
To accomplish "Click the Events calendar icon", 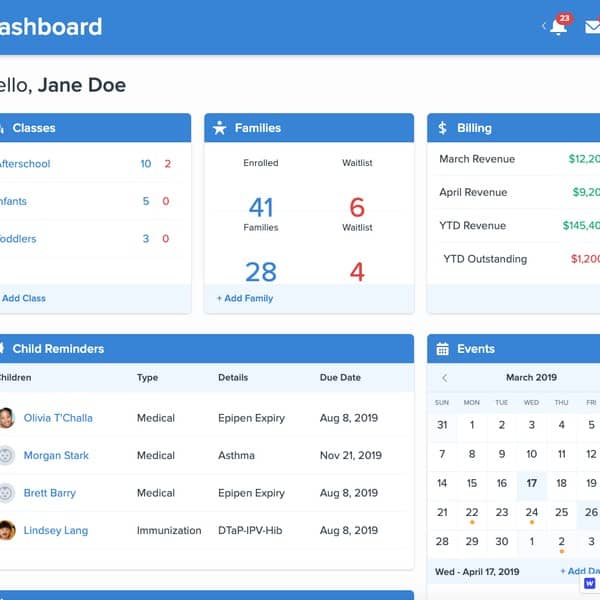I will [x=442, y=349].
